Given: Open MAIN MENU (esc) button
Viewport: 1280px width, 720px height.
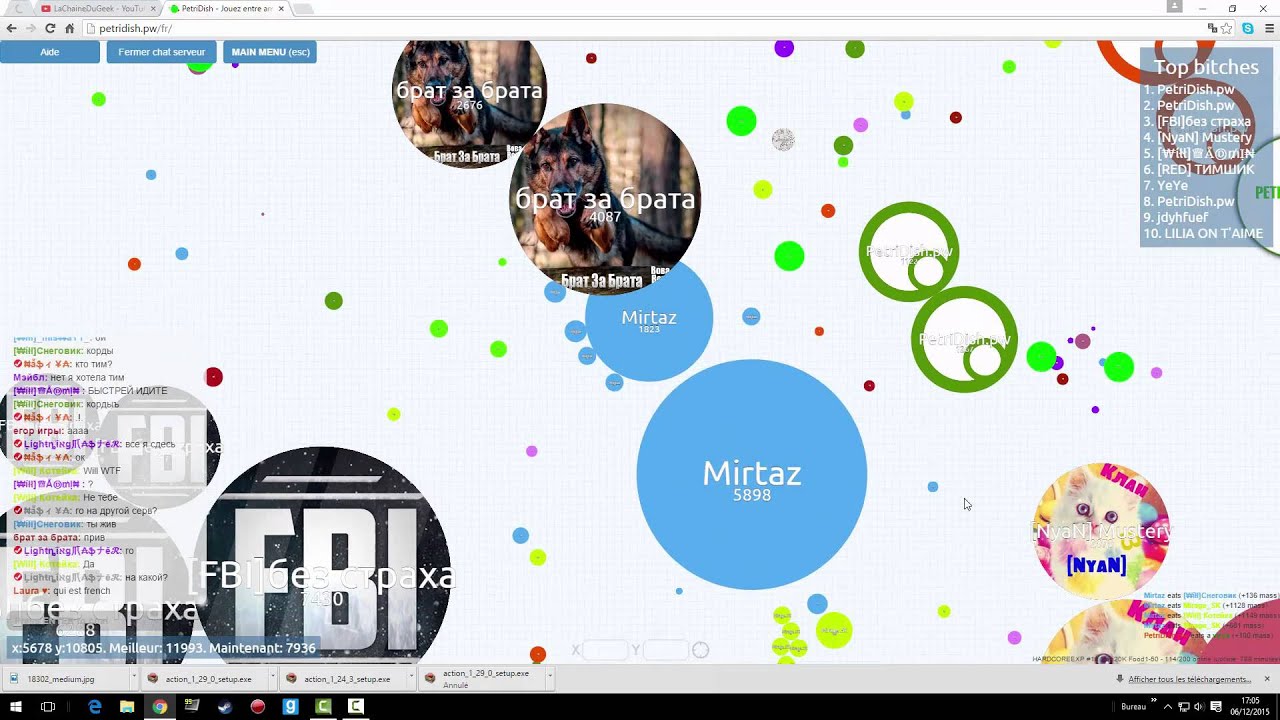Looking at the screenshot, I should (x=270, y=52).
